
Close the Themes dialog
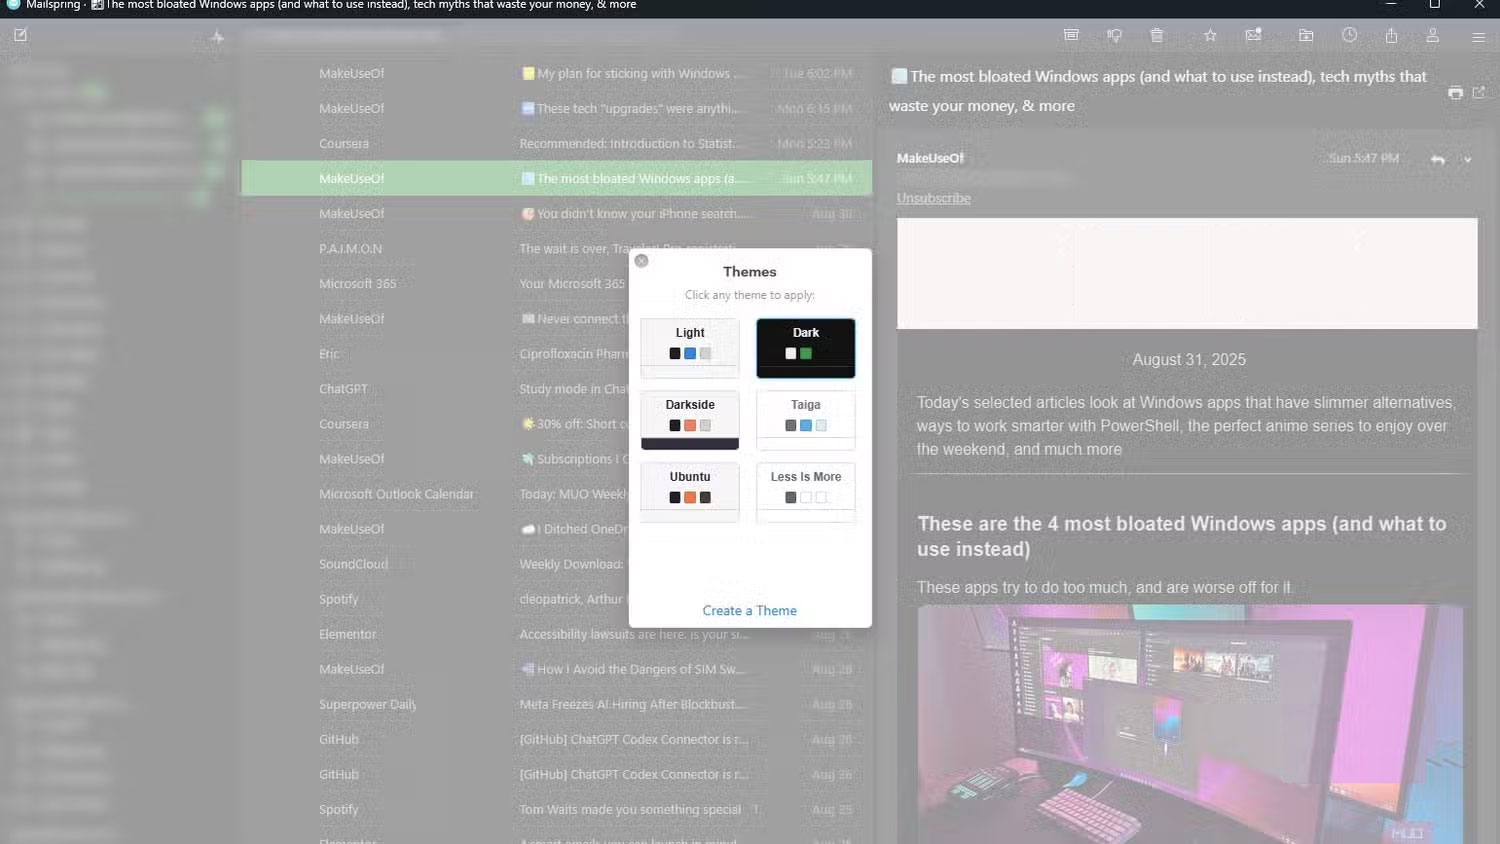[x=642, y=261]
